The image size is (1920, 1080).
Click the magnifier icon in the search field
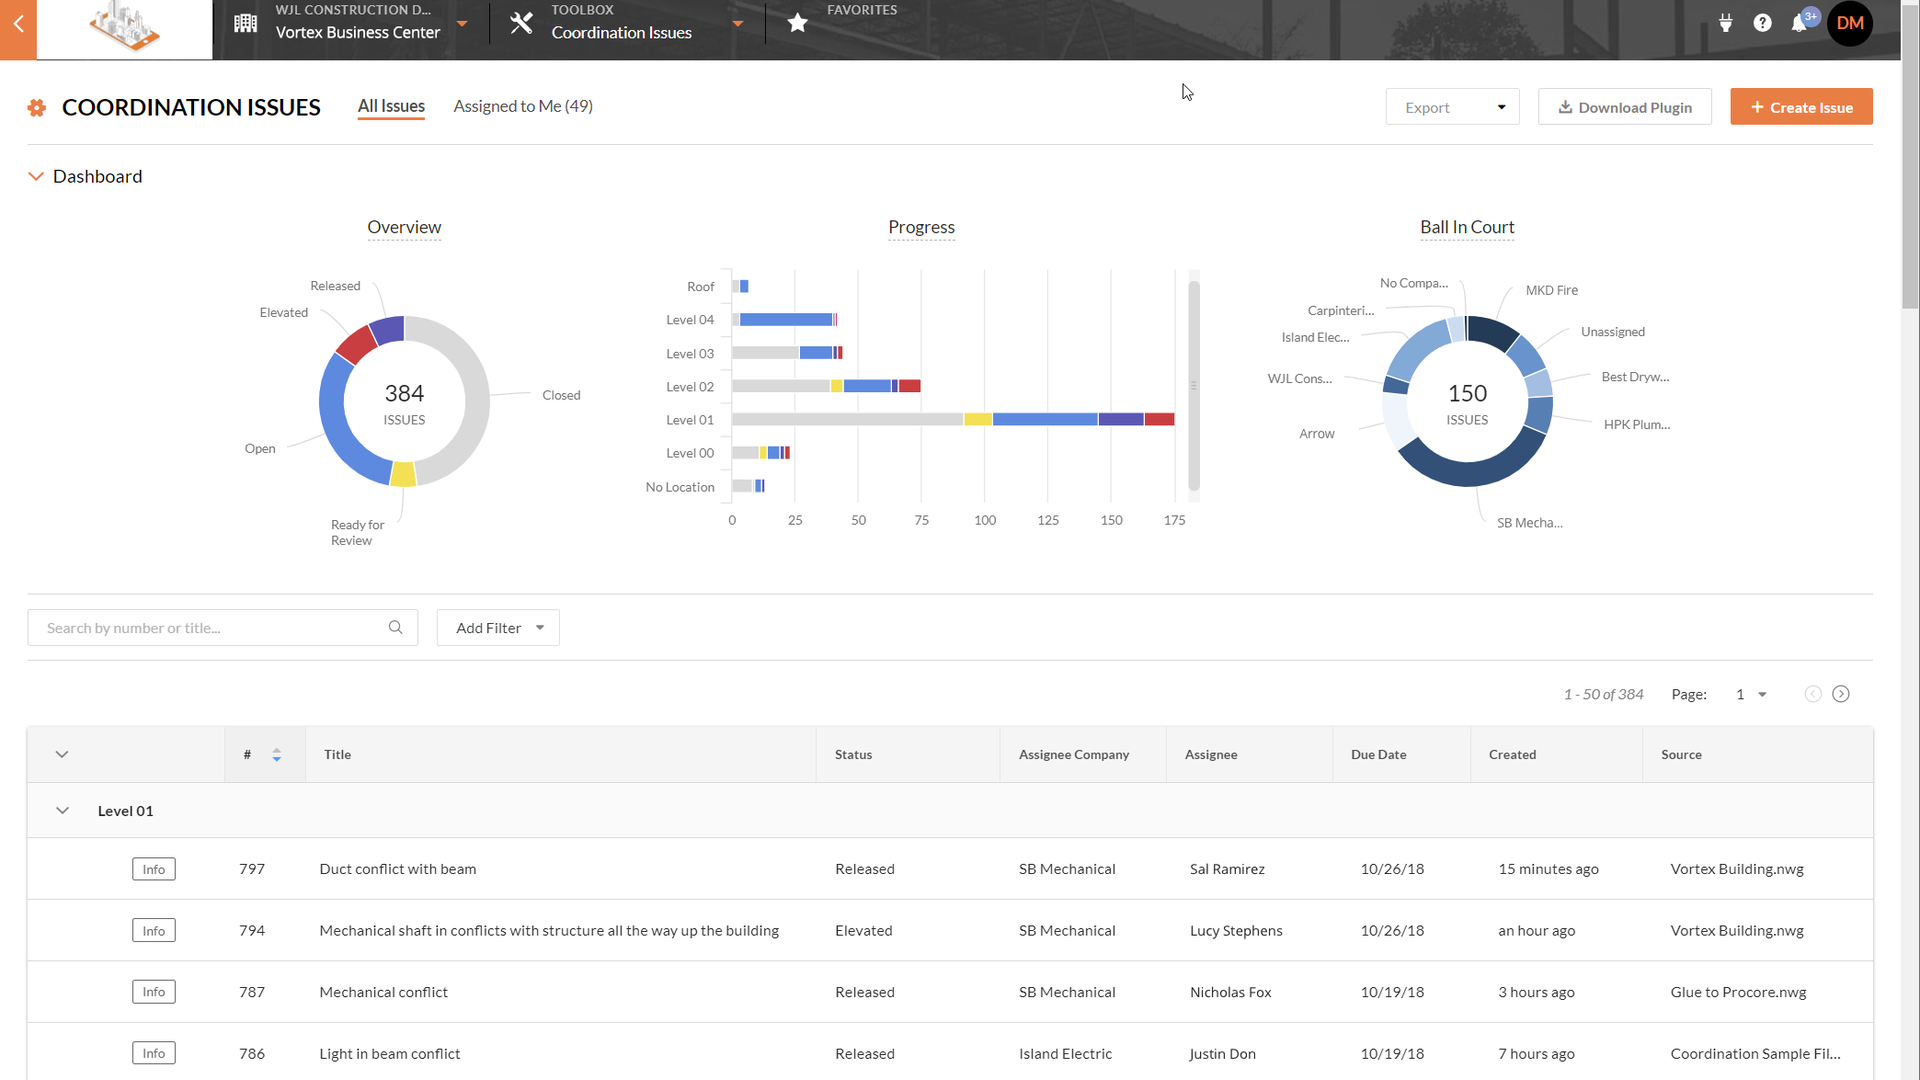tap(395, 627)
